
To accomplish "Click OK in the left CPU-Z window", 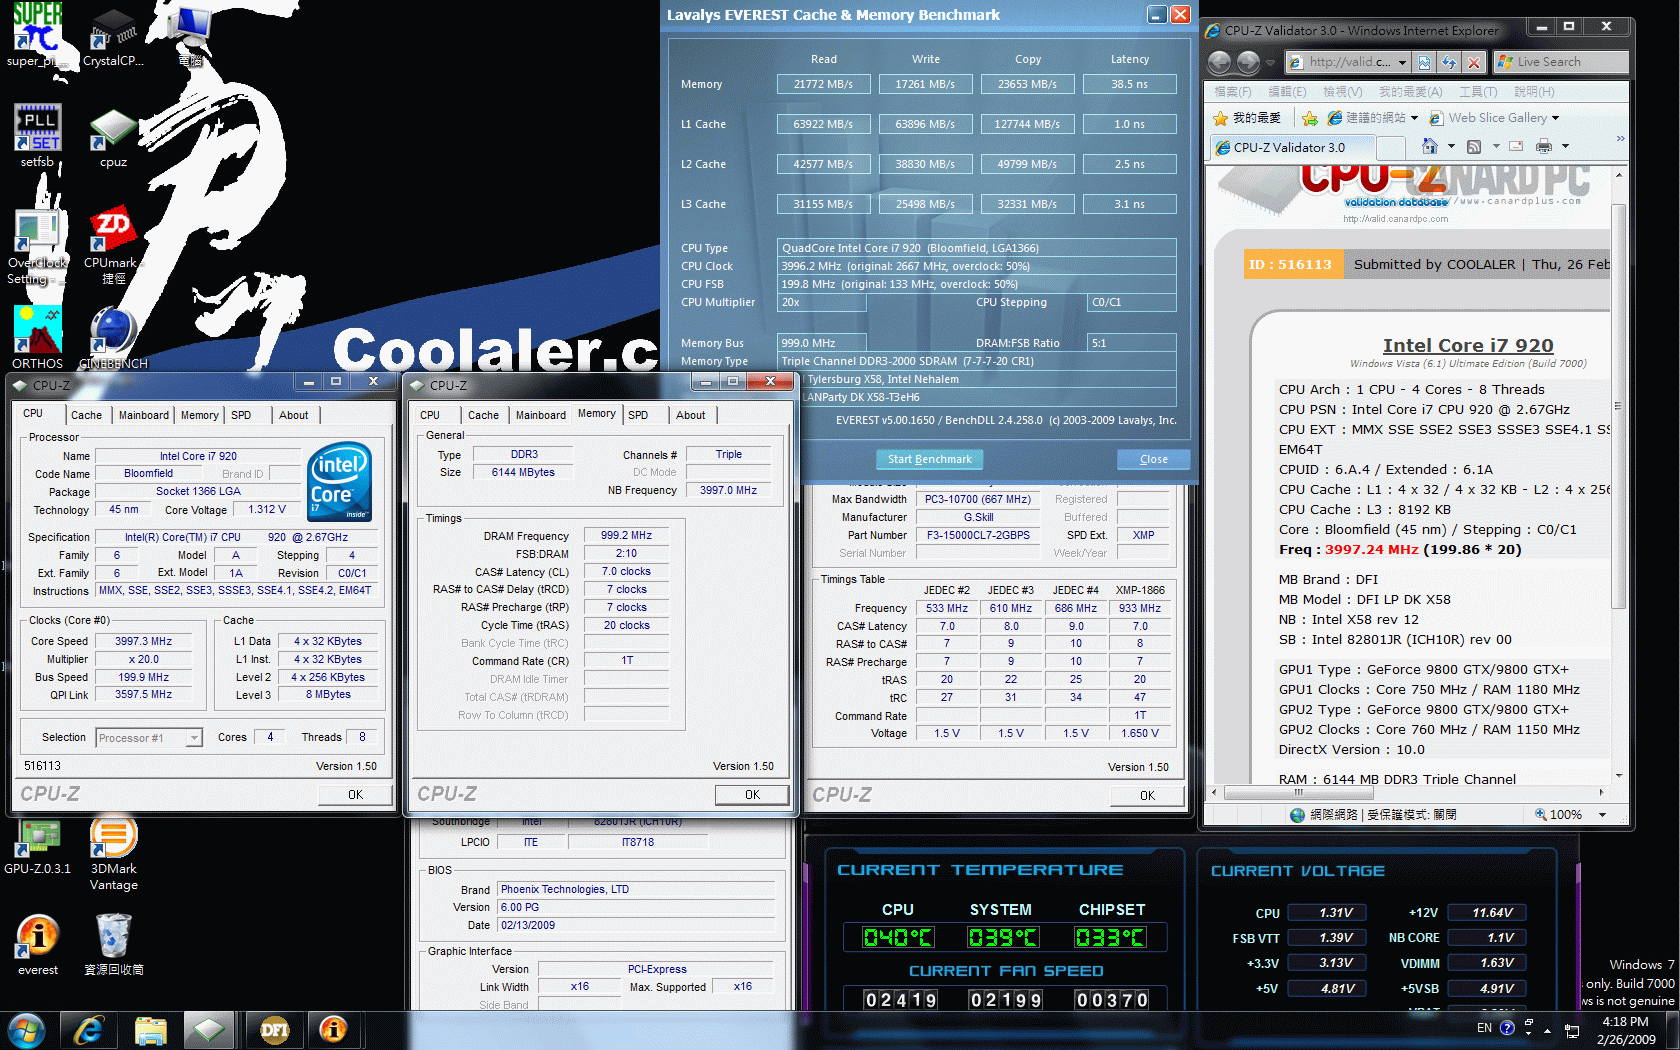I will click(355, 794).
